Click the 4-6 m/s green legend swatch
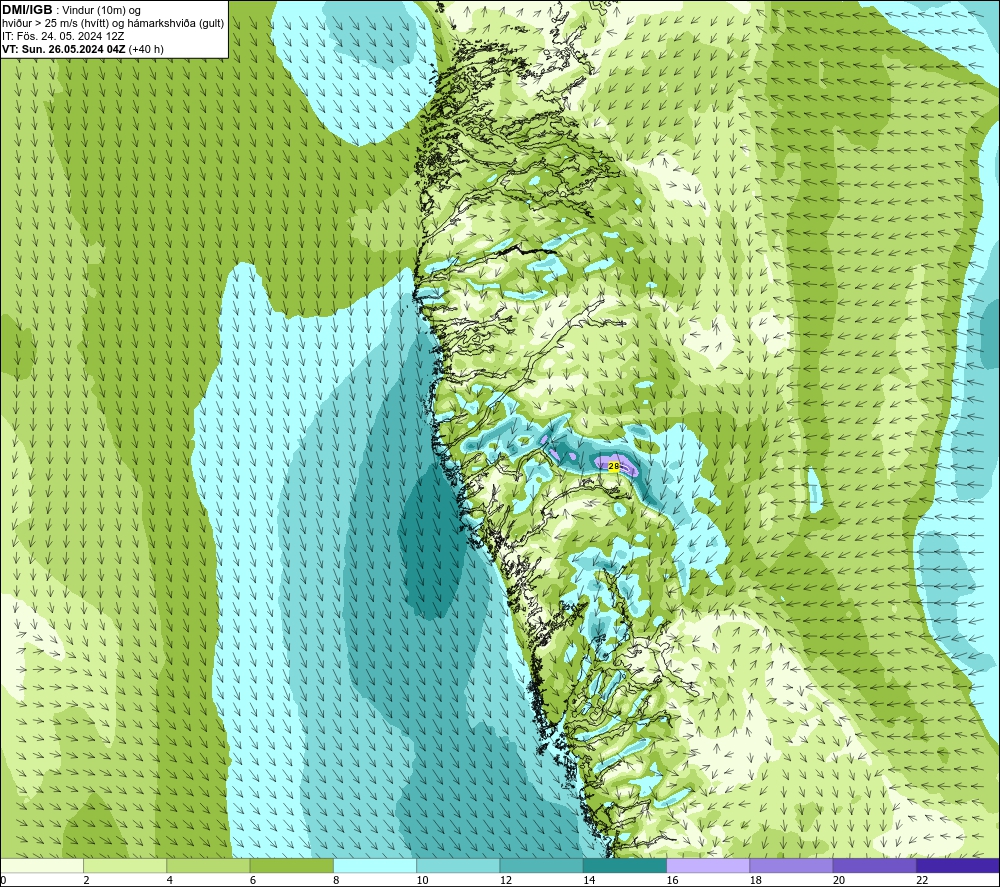This screenshot has width=1000, height=887. 208,865
